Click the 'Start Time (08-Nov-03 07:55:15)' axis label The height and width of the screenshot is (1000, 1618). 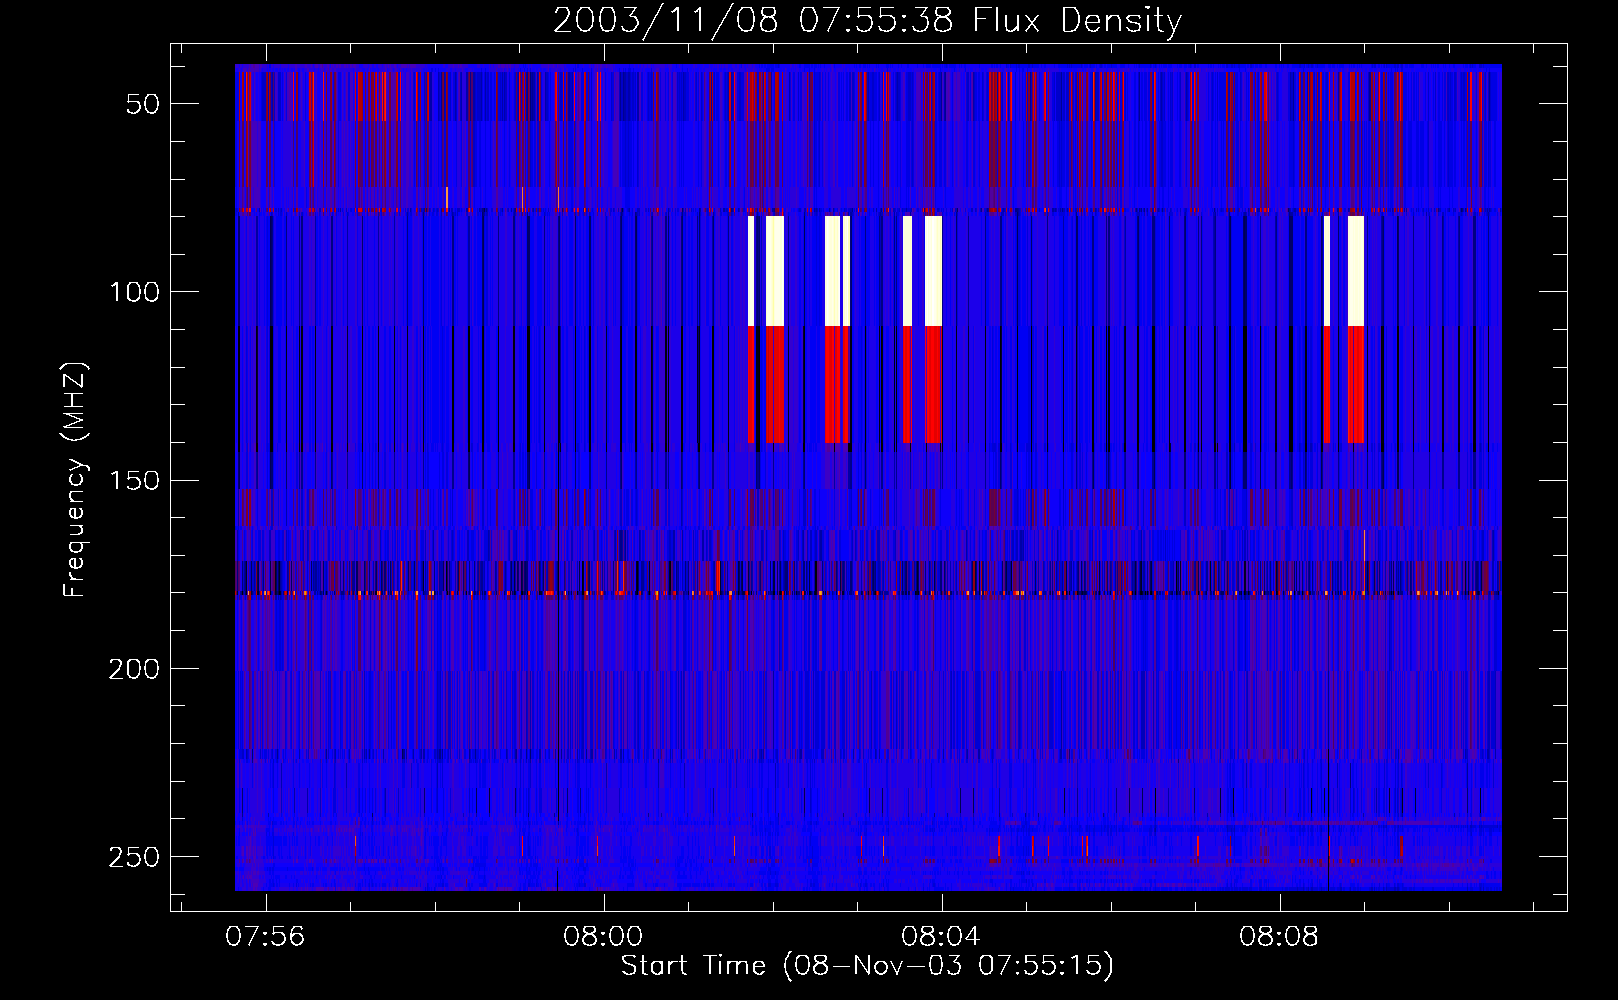click(867, 966)
